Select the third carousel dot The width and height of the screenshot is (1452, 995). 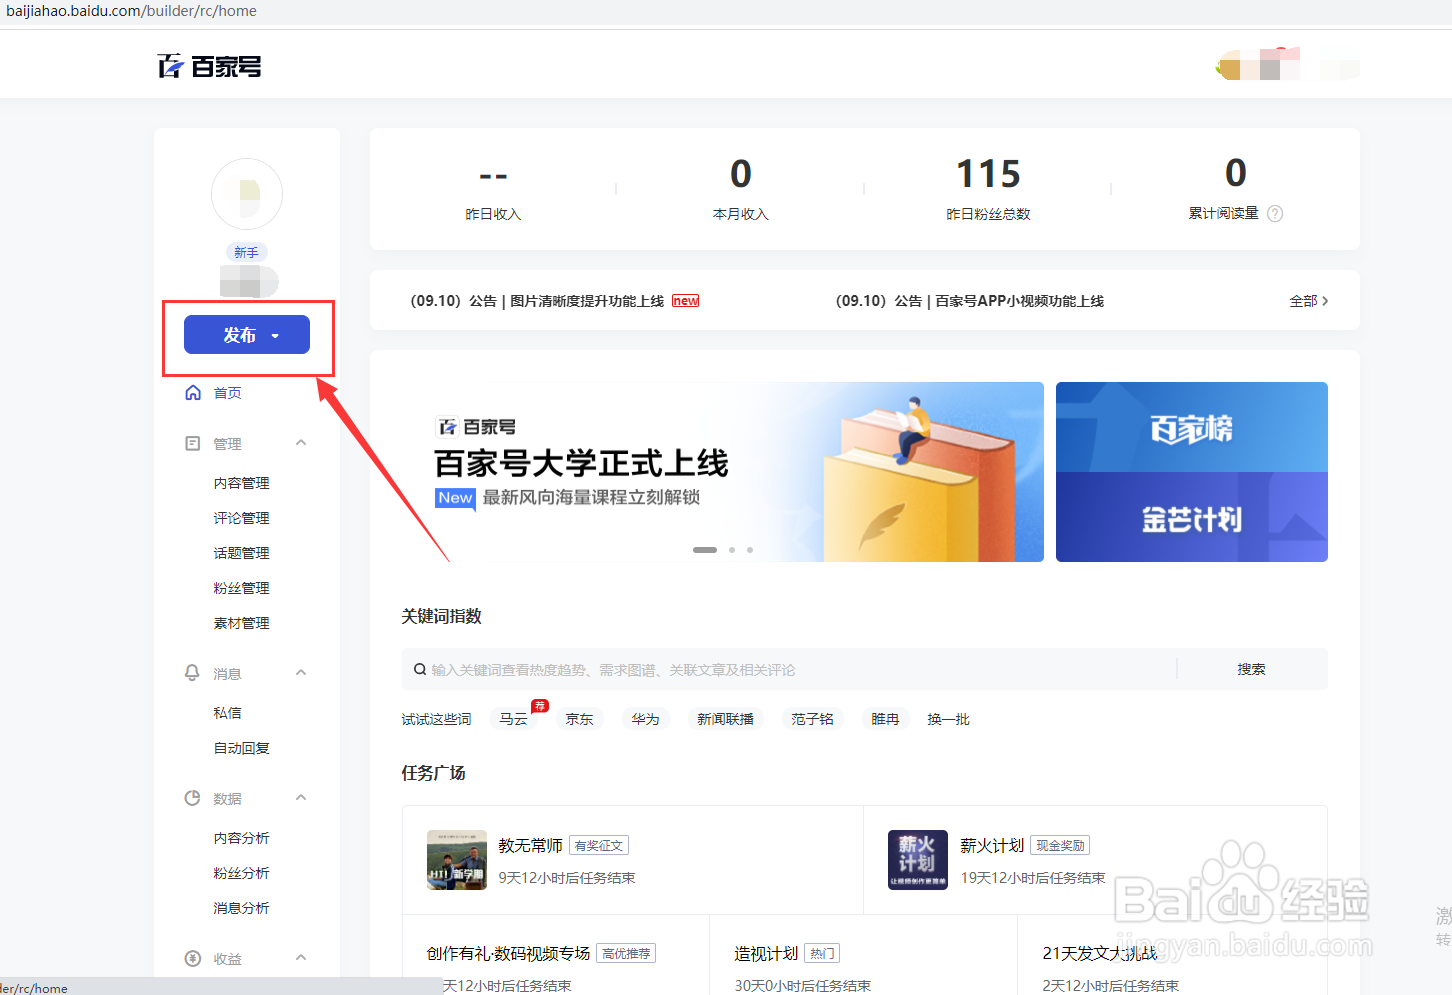(750, 550)
